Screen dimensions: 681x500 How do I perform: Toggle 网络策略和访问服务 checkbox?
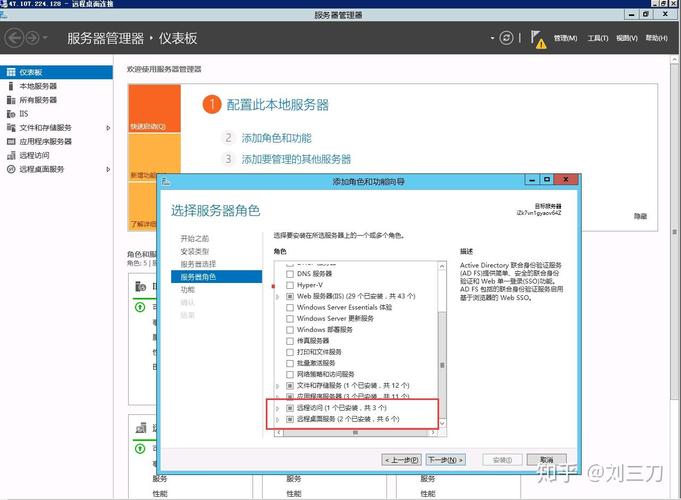[290, 374]
